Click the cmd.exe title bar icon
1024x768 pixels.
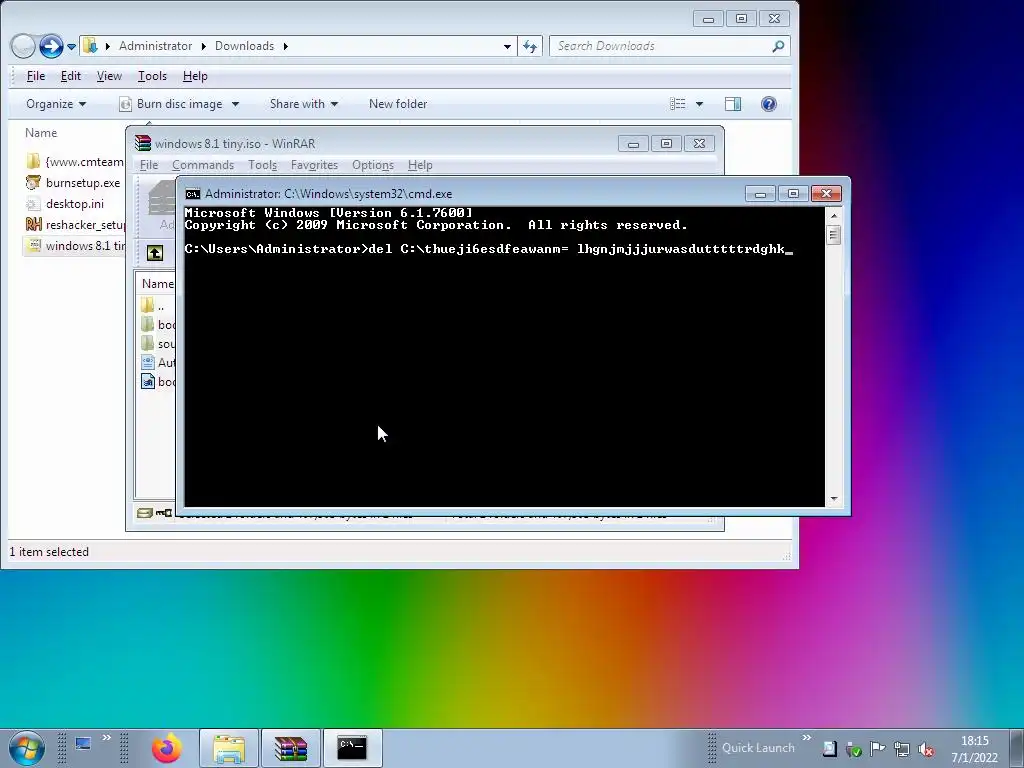click(192, 194)
